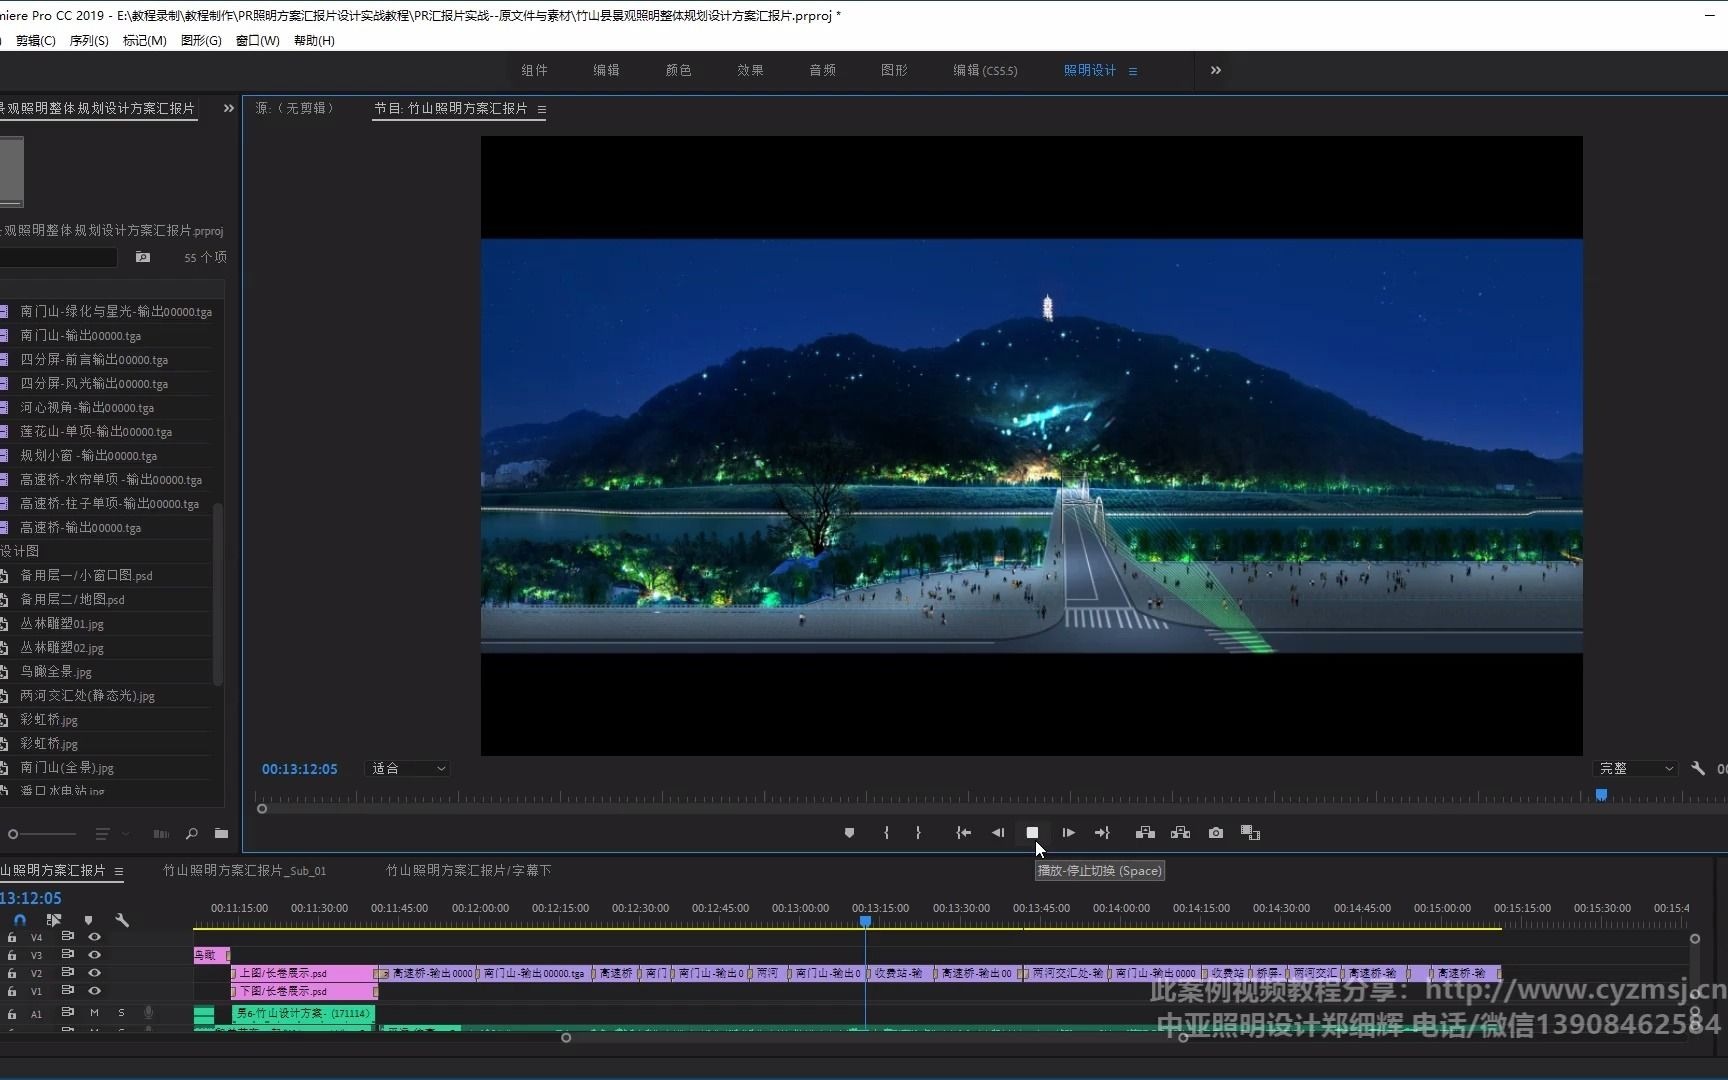Open Program monitor settings wrench
Viewport: 1728px width, 1080px height.
coord(1697,768)
